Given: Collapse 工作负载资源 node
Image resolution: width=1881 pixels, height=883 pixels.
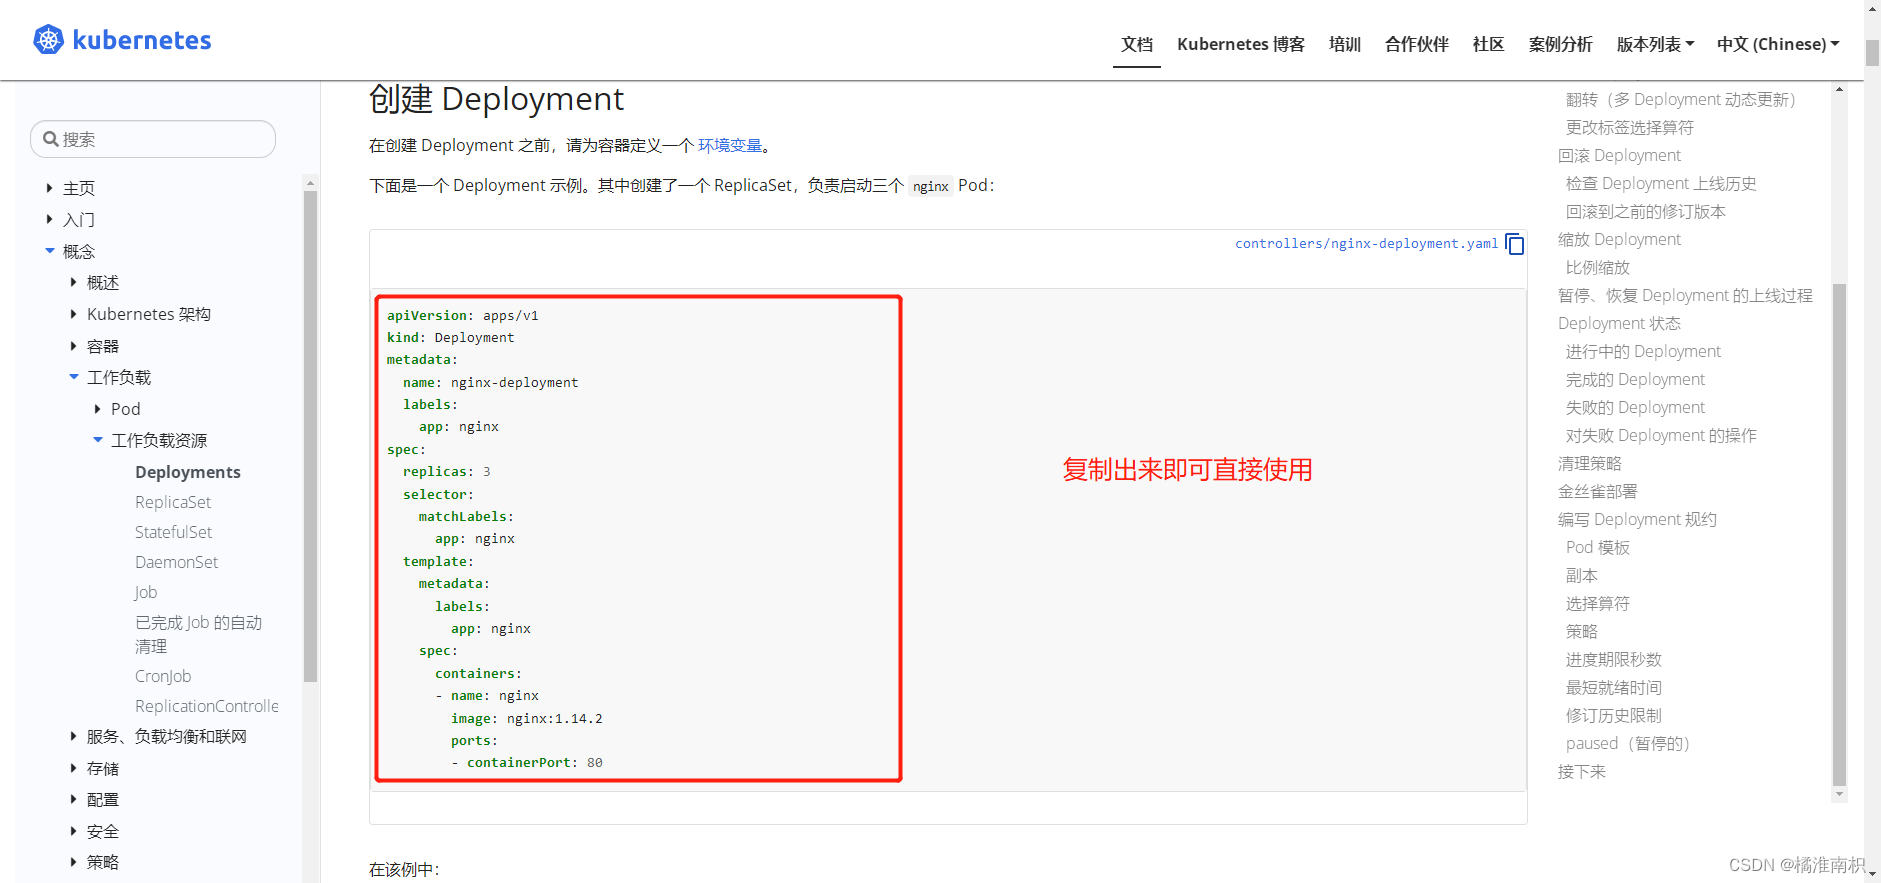Looking at the screenshot, I should point(97,440).
